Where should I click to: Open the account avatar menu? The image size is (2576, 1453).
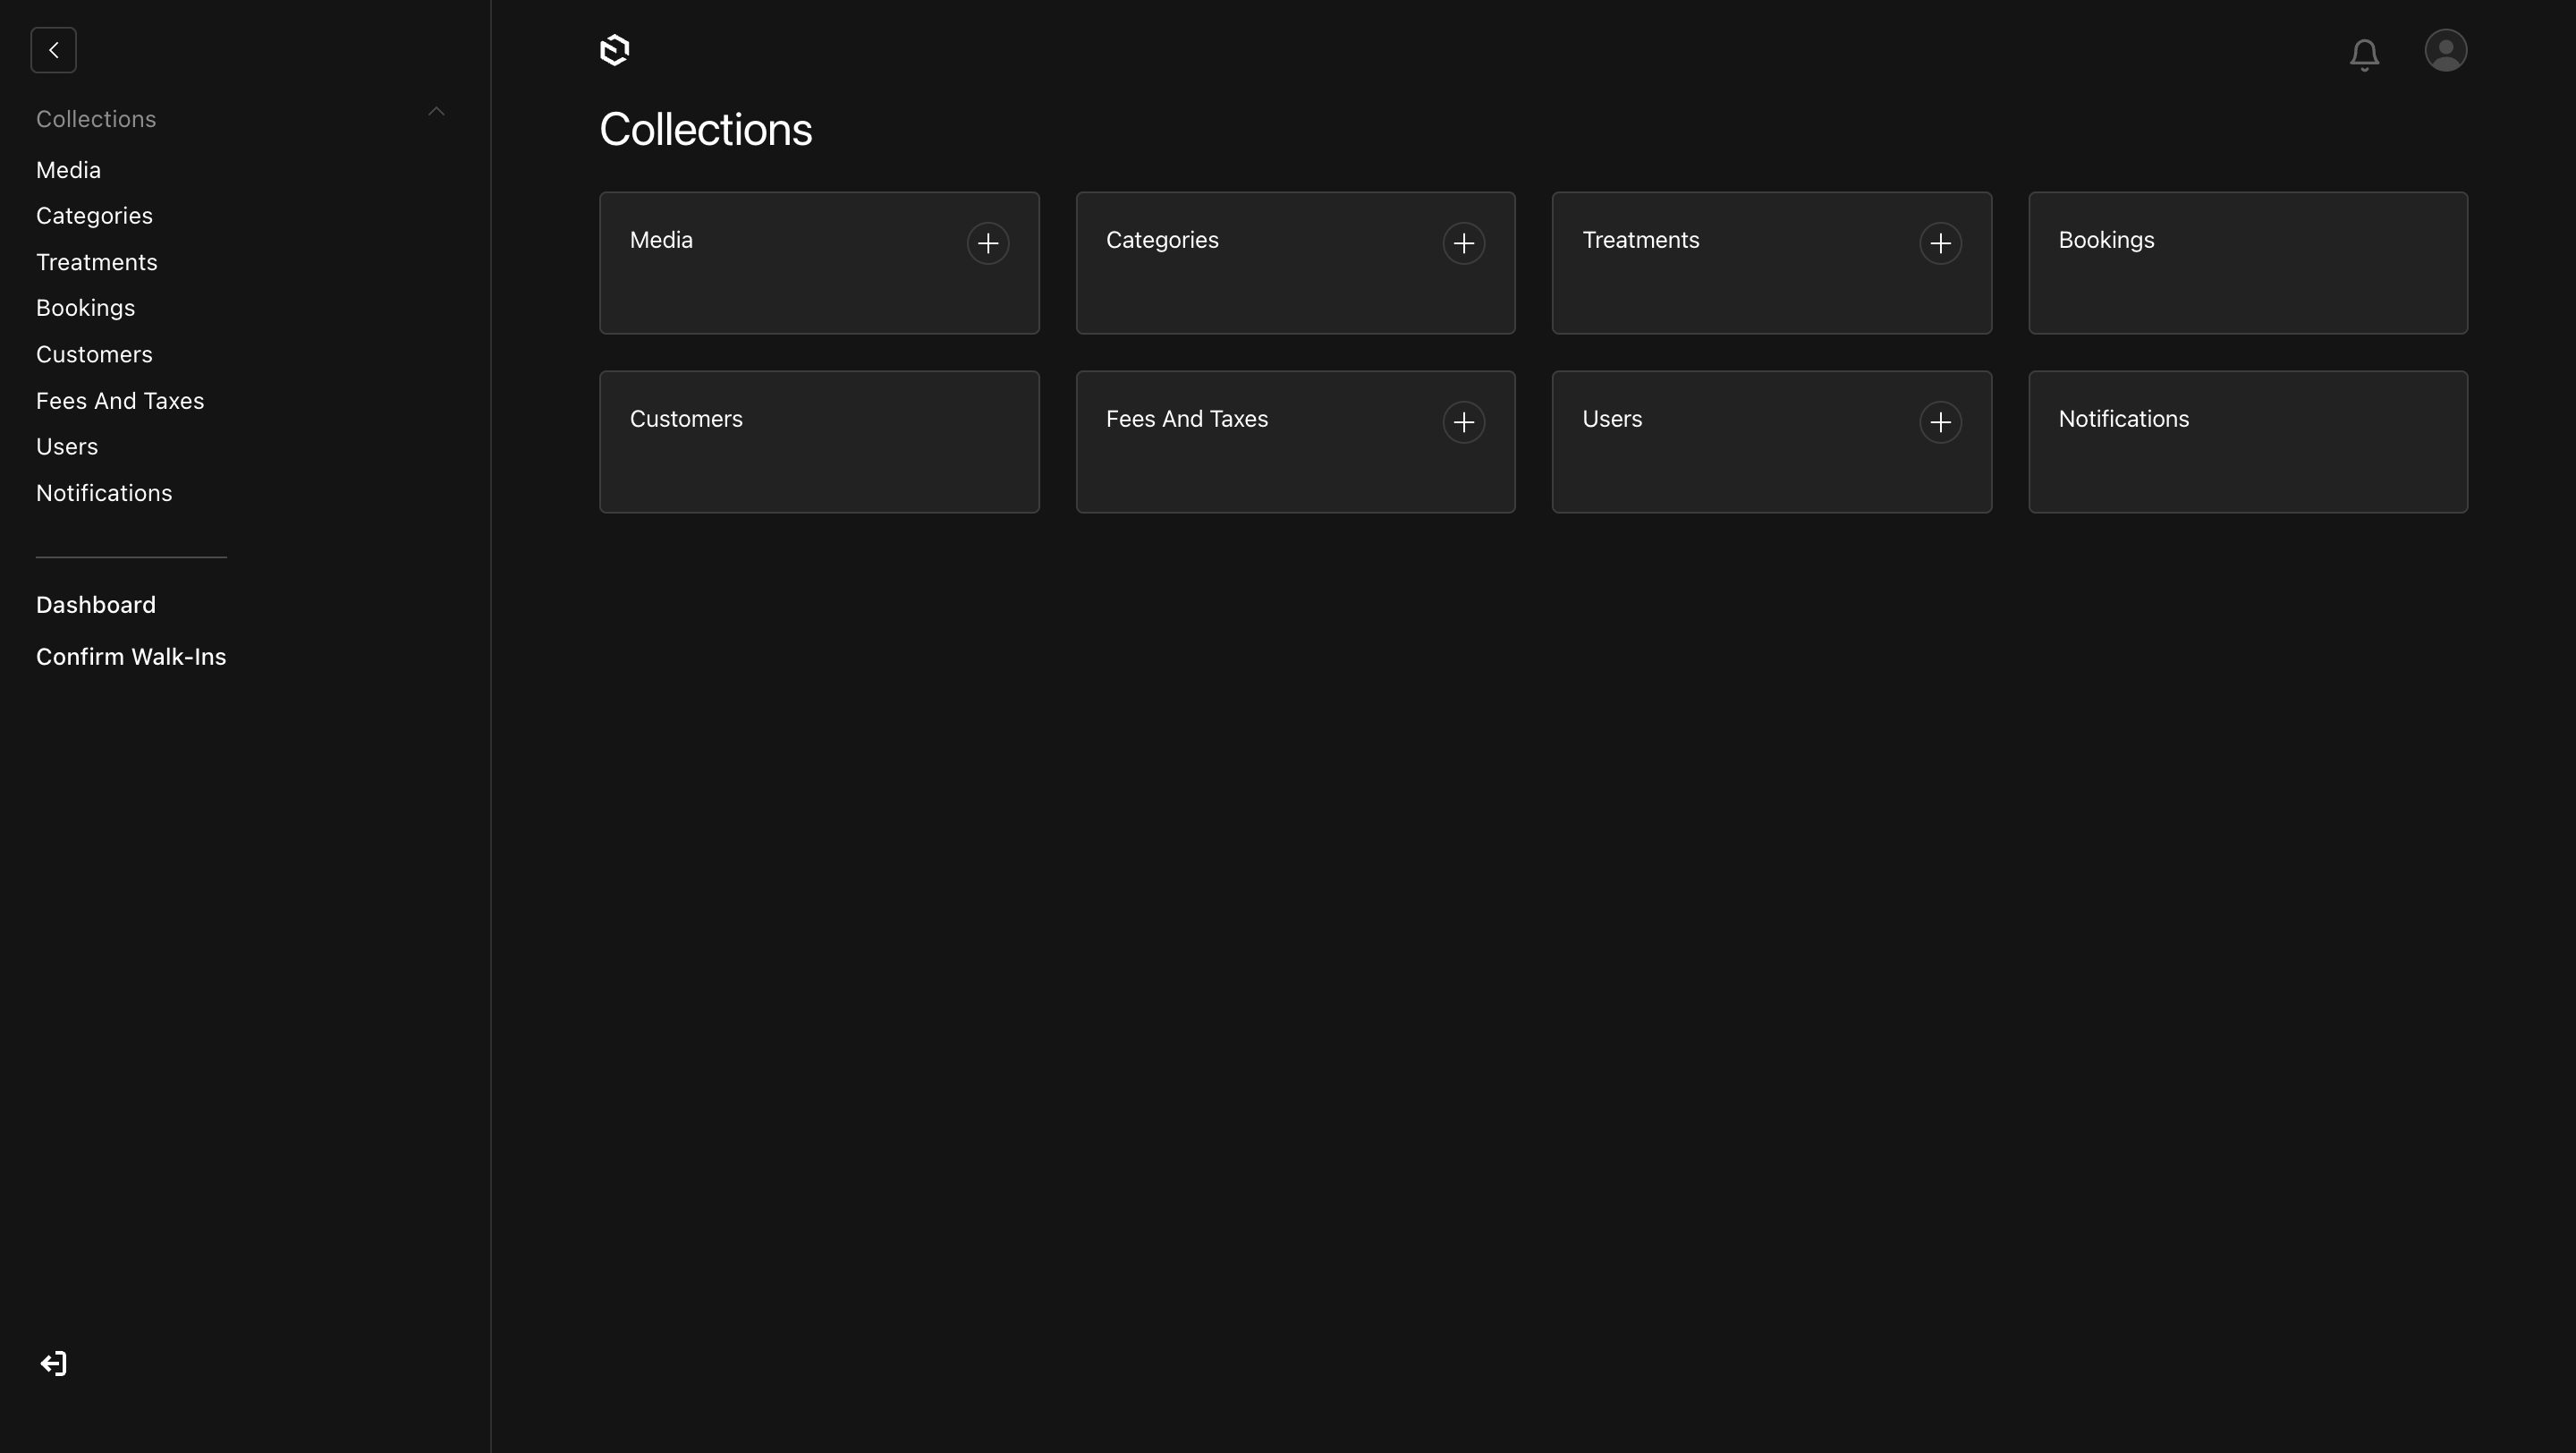tap(2445, 49)
